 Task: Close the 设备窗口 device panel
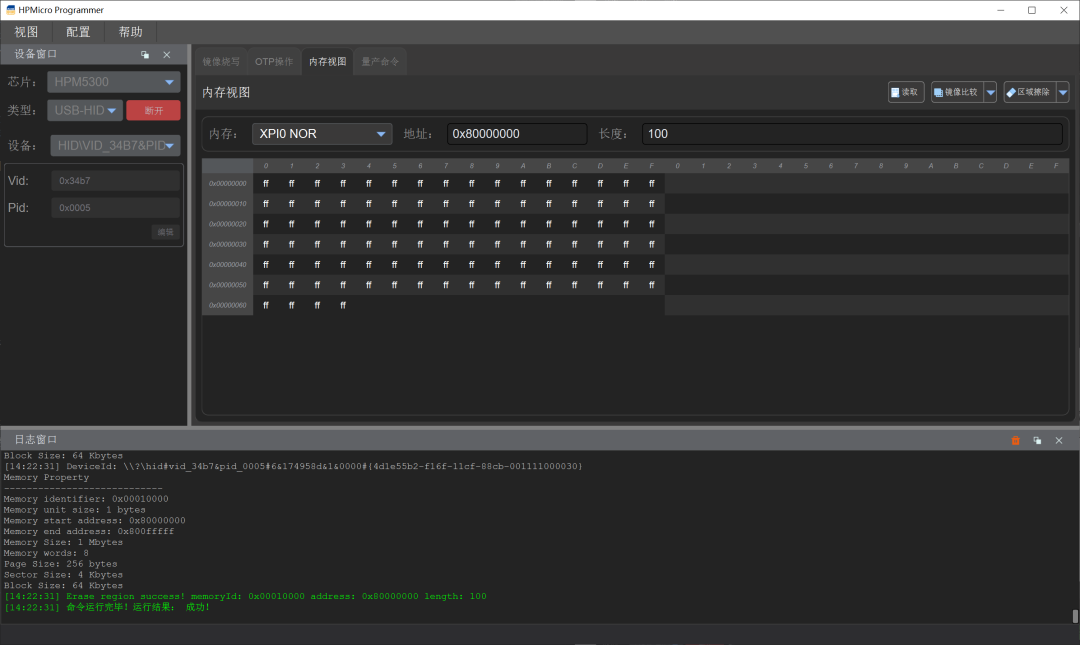pyautogui.click(x=166, y=54)
